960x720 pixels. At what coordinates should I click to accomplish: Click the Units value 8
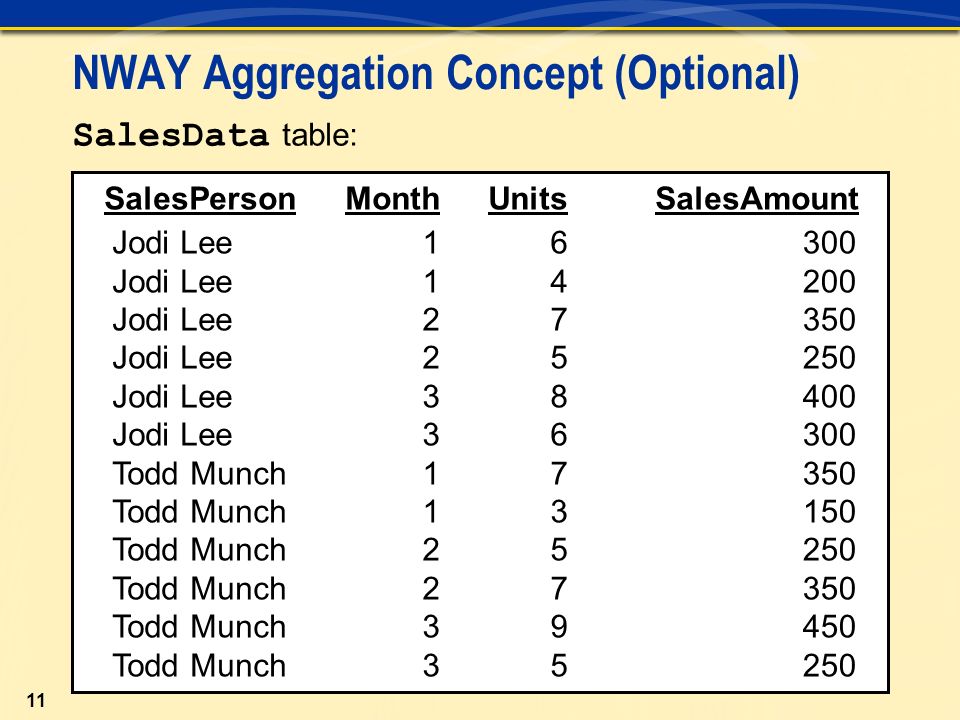(558, 397)
